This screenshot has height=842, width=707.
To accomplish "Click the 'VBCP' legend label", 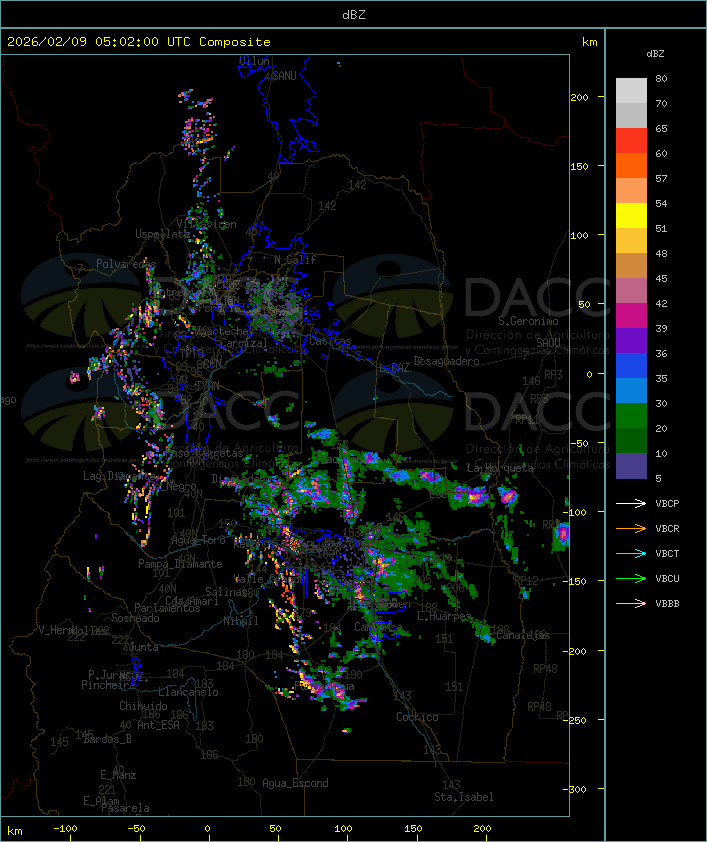I will click(x=667, y=503).
